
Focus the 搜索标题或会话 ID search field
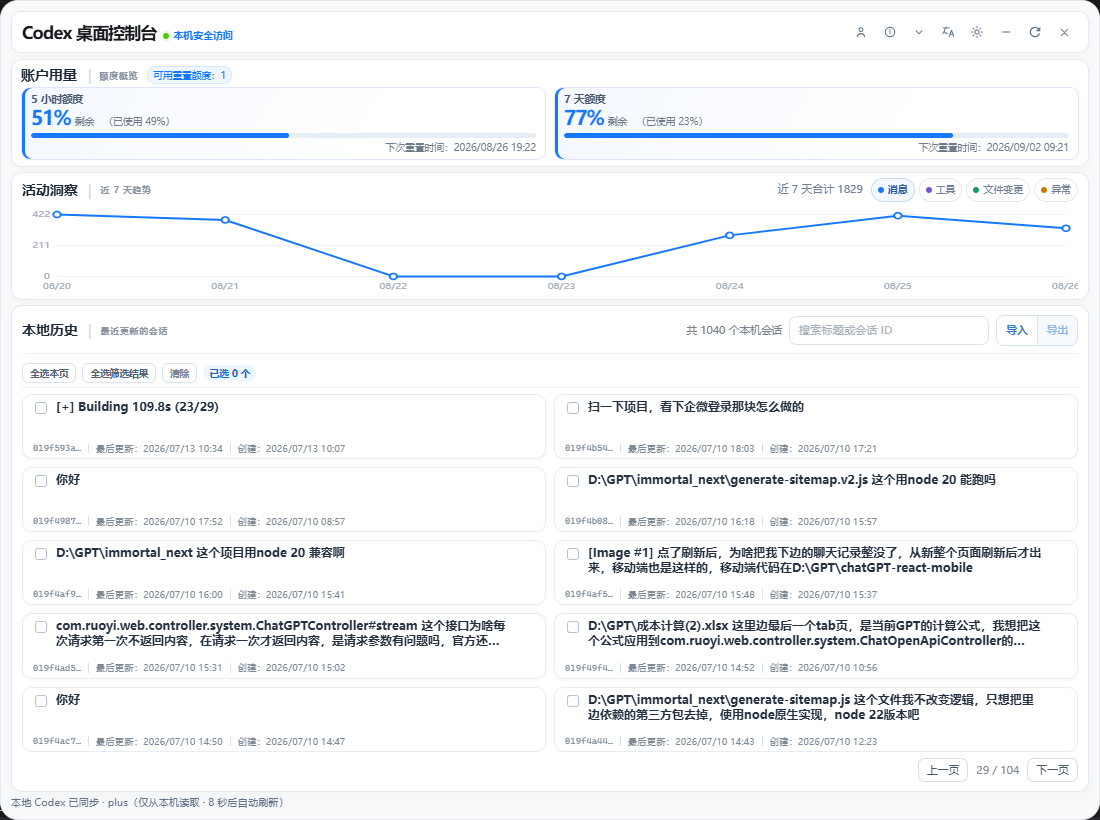point(889,330)
